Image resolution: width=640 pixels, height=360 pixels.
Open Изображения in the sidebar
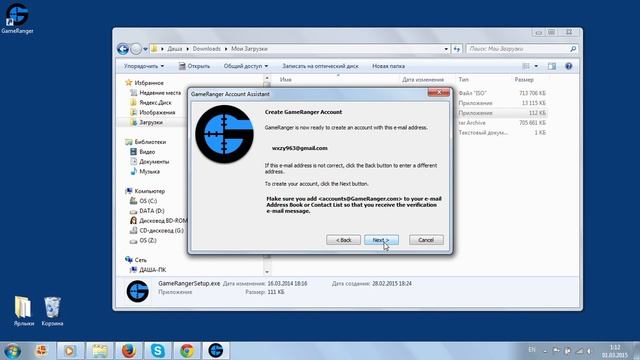pyautogui.click(x=157, y=112)
